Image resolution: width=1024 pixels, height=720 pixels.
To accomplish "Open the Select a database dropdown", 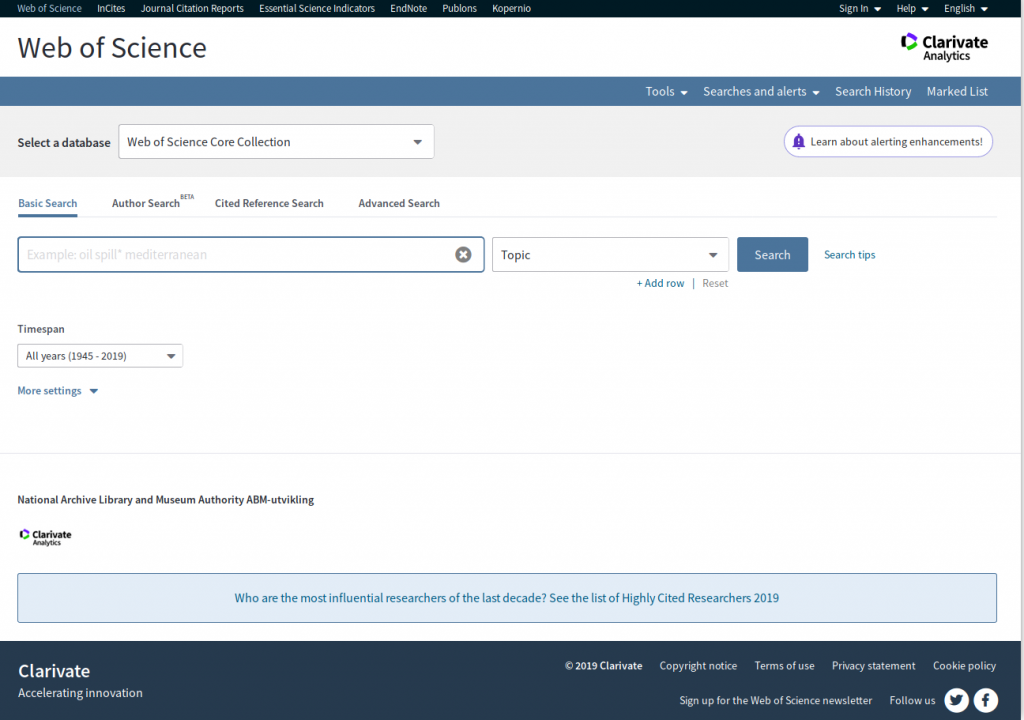I will coord(276,142).
